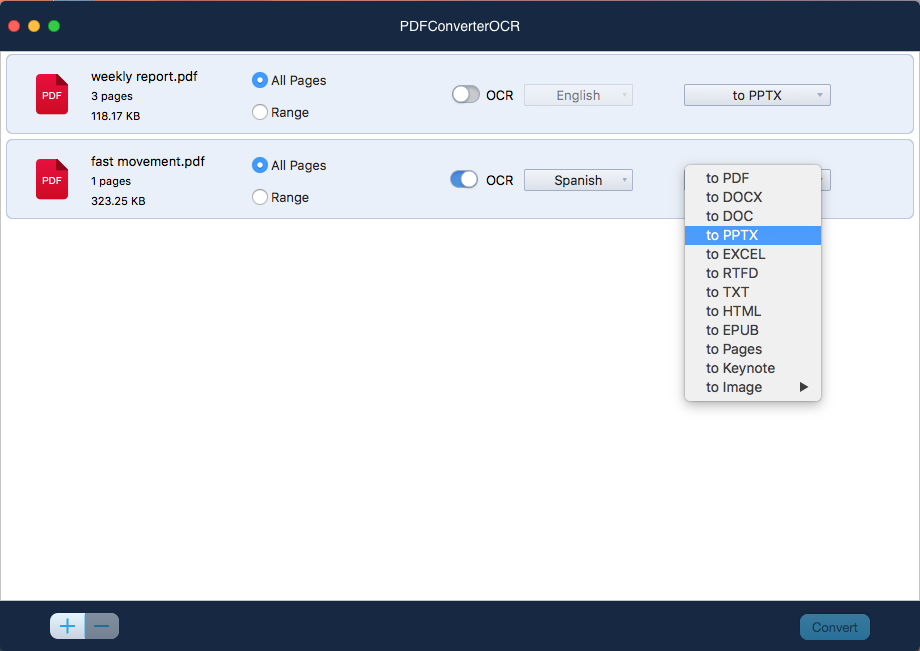The height and width of the screenshot is (651, 920).
Task: Click the PDF icon for fast movement.pdf
Action: (51, 179)
